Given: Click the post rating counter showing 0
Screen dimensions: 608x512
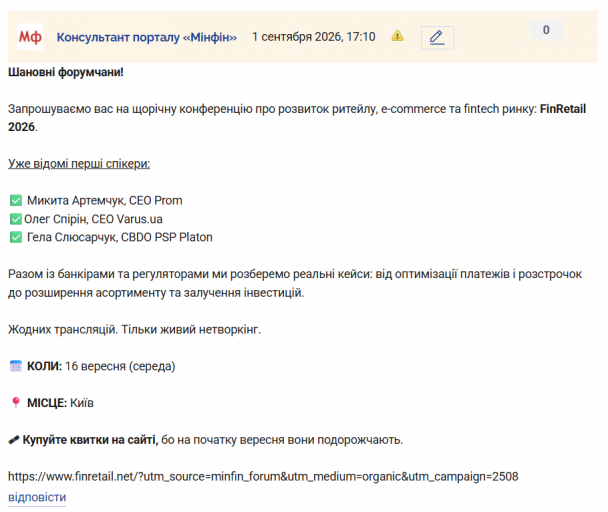Looking at the screenshot, I should 546,29.
